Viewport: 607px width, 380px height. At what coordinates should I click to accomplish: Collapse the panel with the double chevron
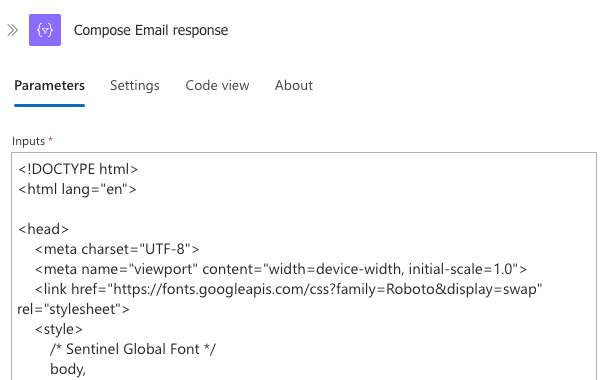(12, 30)
